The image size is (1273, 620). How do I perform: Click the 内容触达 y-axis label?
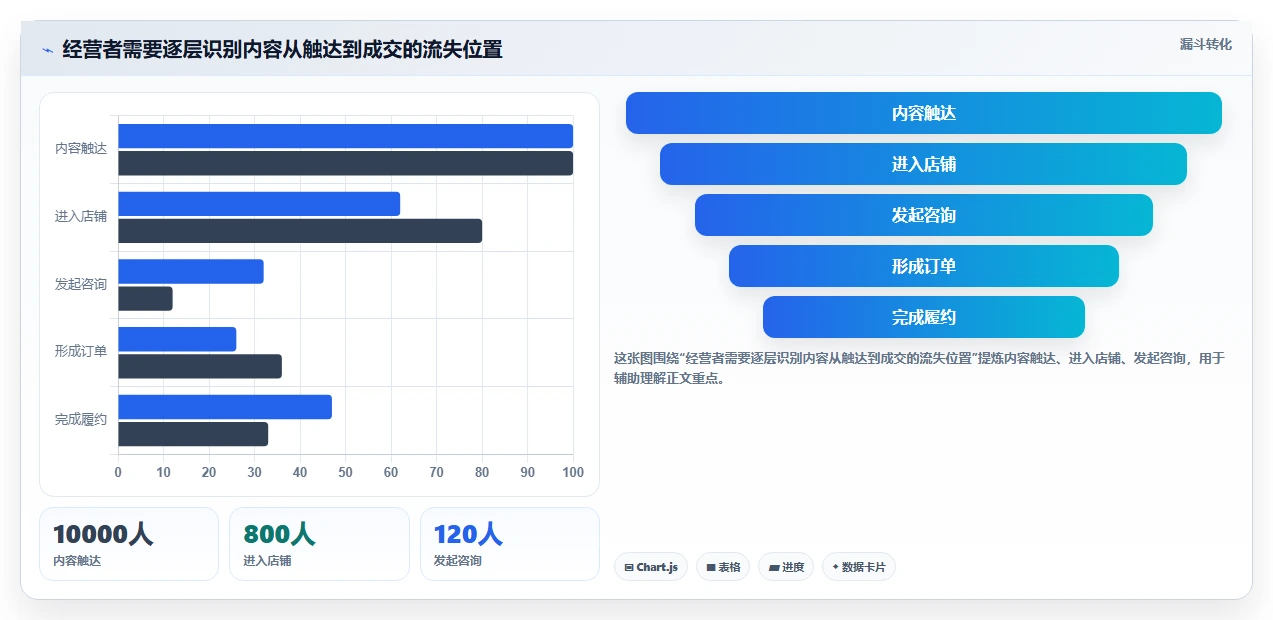click(81, 148)
